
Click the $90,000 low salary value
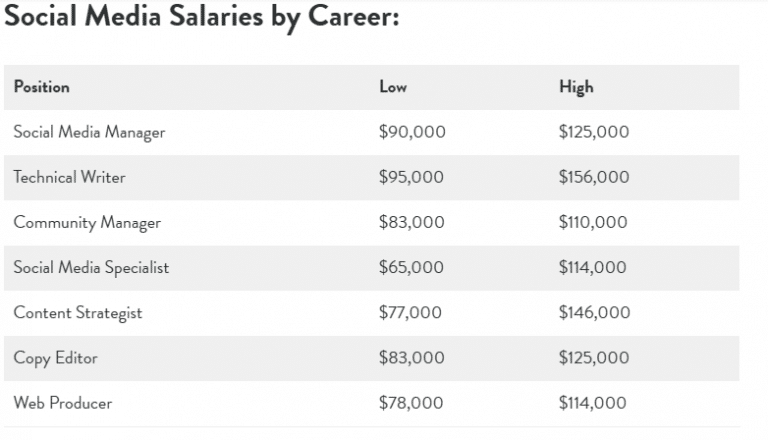412,132
